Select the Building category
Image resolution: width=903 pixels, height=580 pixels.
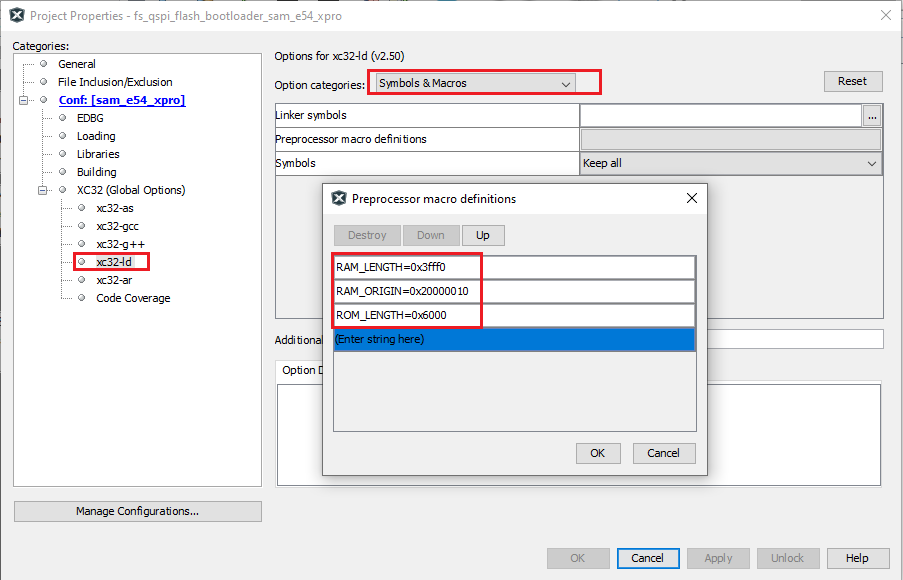(96, 171)
